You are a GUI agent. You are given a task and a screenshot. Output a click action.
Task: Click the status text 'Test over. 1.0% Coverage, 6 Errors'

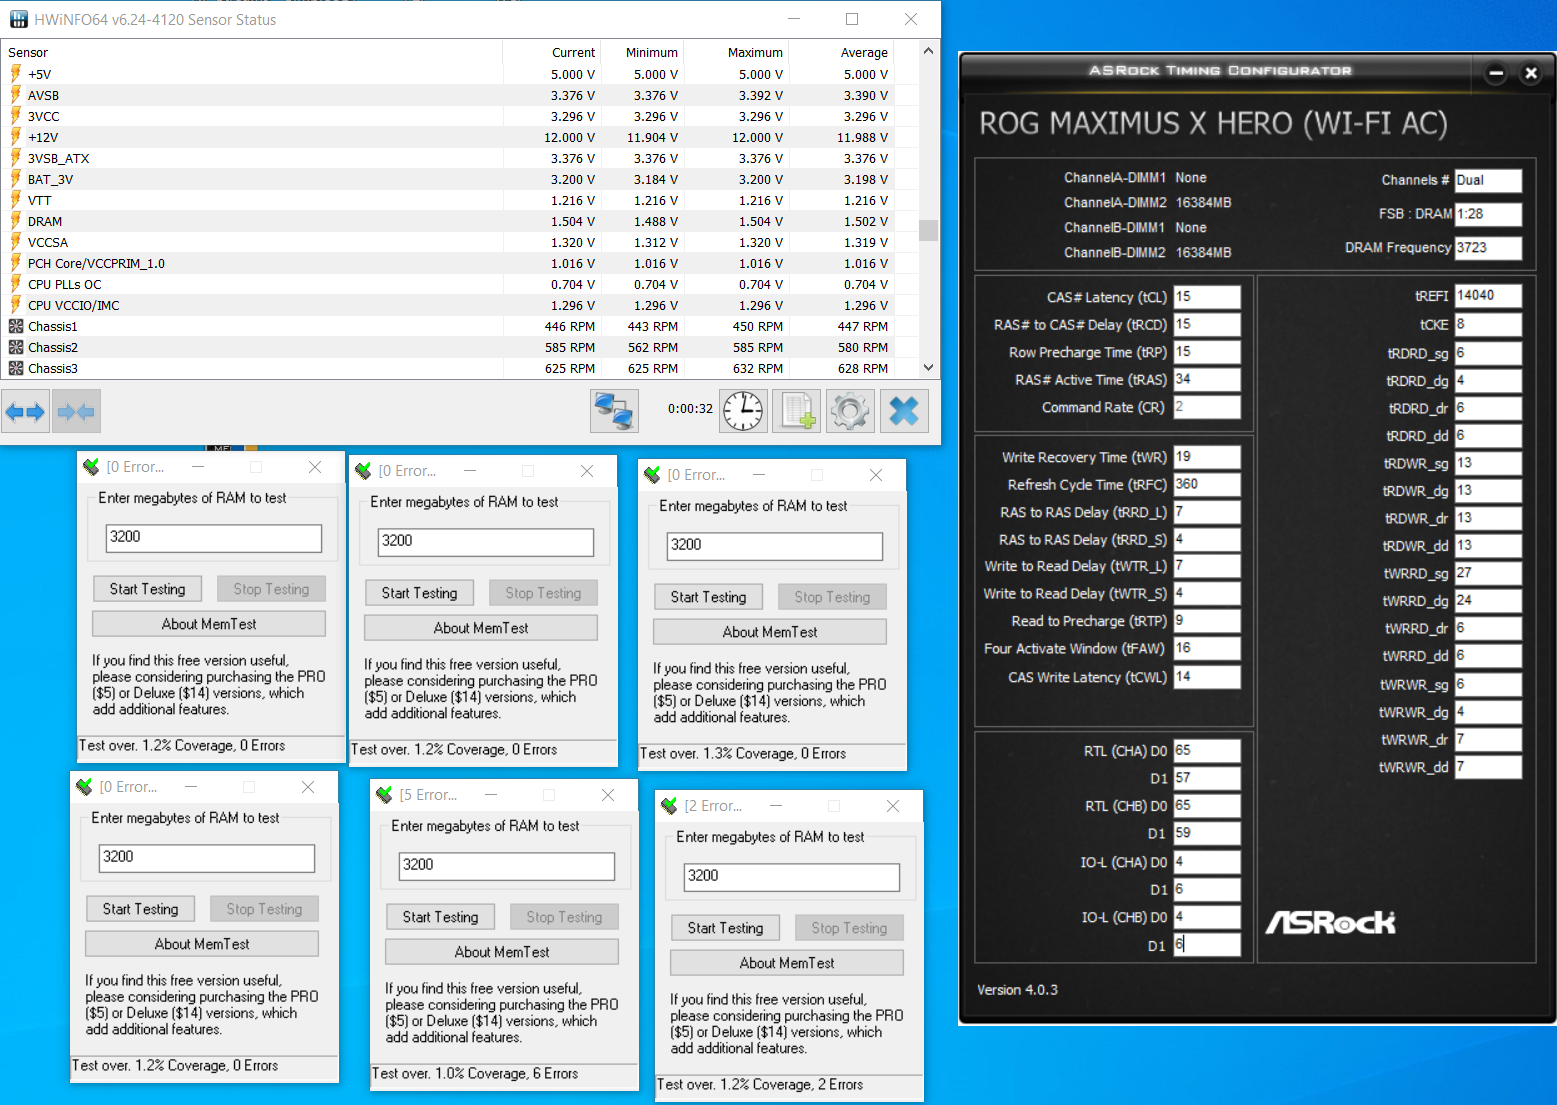point(475,1073)
